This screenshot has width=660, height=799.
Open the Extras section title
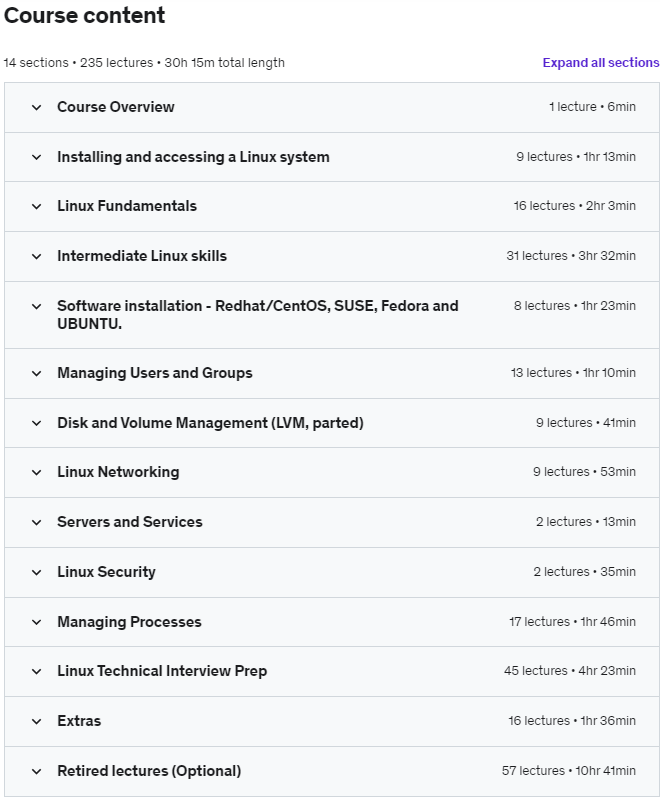coord(79,721)
